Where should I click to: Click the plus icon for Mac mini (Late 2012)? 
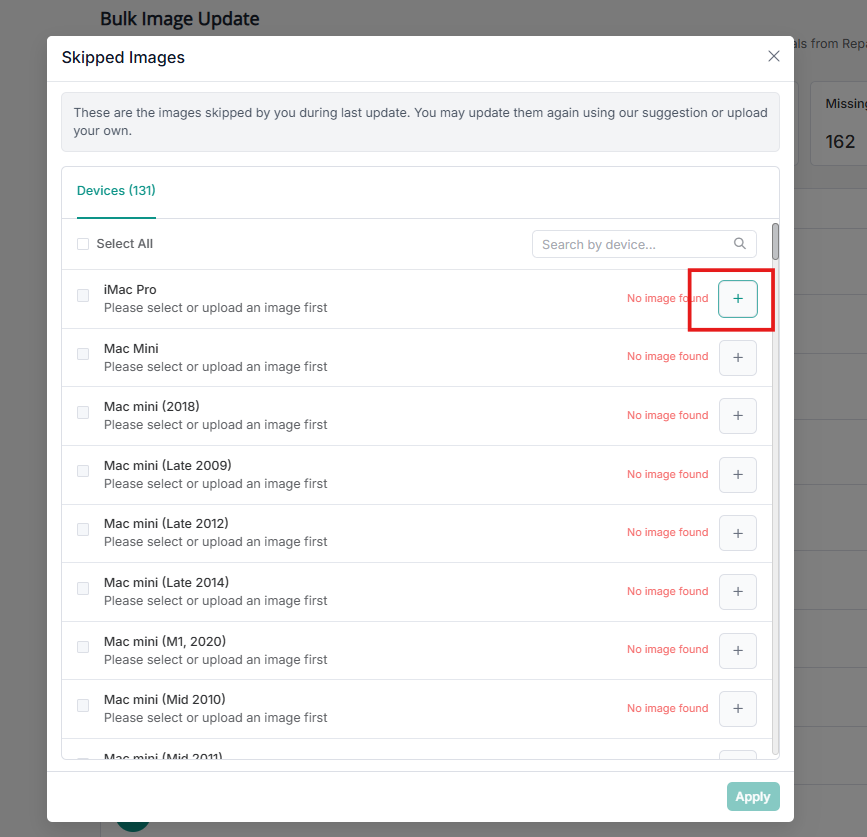click(x=737, y=532)
